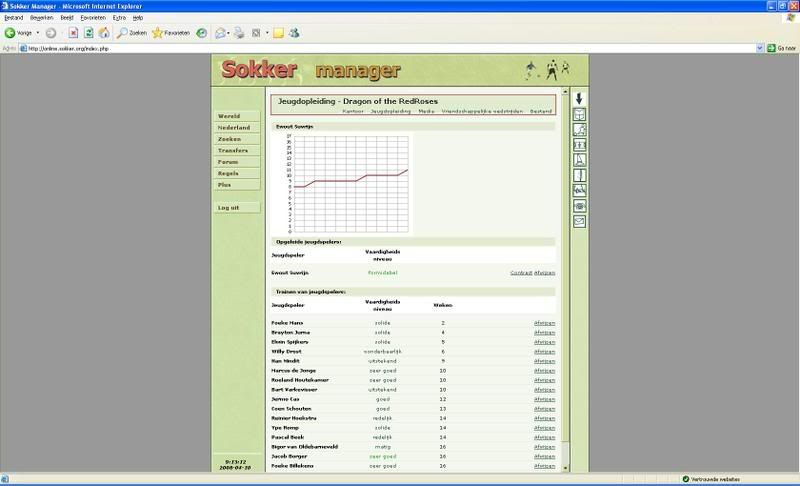Click the stadium icon in right sidebar
This screenshot has height=486, width=800.
[579, 206]
